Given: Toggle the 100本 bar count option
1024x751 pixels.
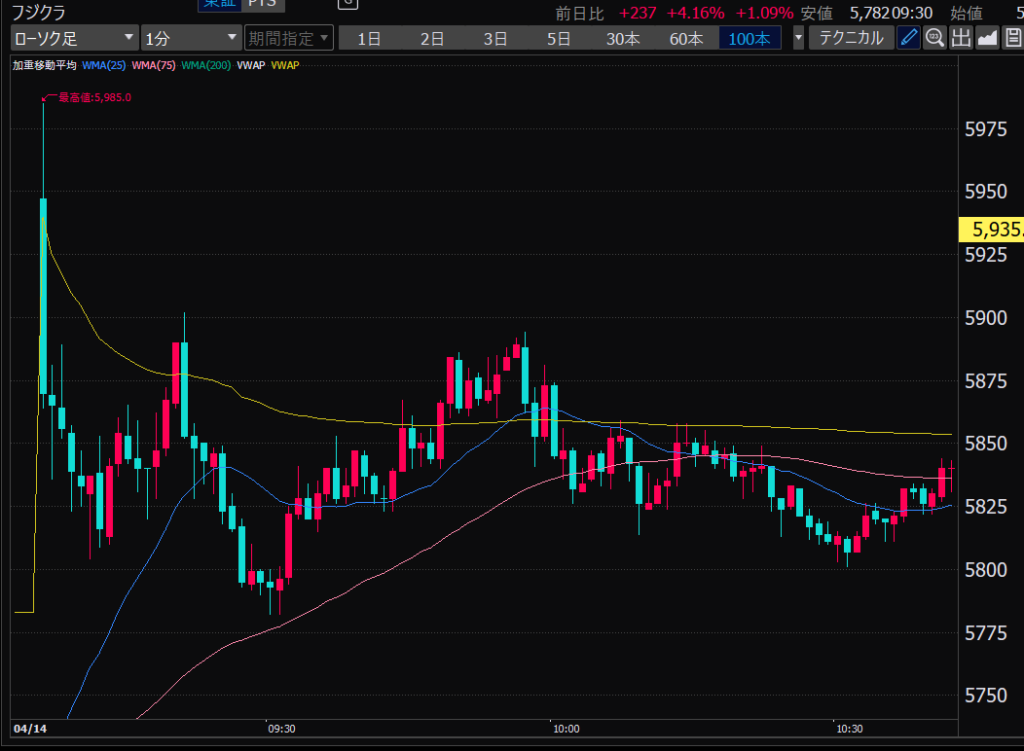Looking at the screenshot, I should click(x=749, y=39).
